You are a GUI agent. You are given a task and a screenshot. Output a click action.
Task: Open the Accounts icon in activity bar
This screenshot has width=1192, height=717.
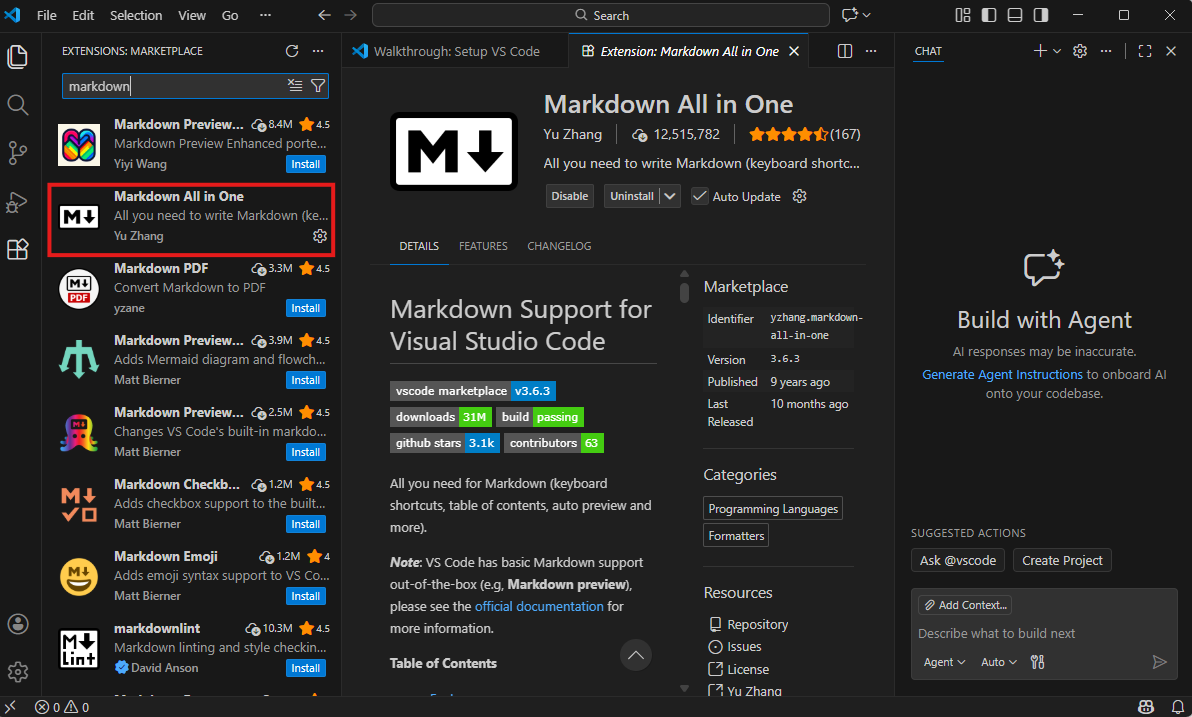(17, 624)
